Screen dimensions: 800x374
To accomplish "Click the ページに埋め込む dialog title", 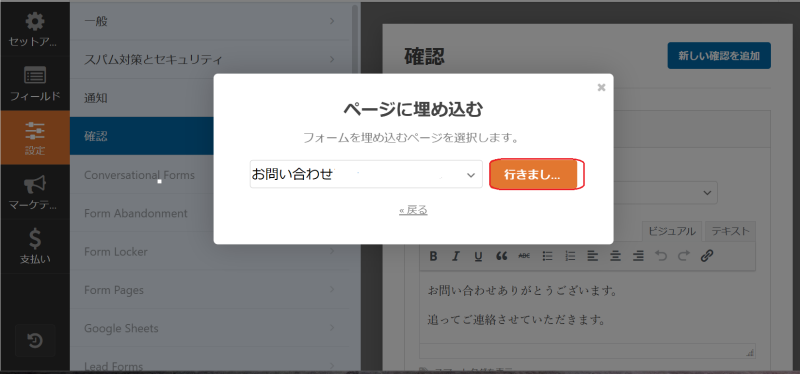I will (x=413, y=110).
